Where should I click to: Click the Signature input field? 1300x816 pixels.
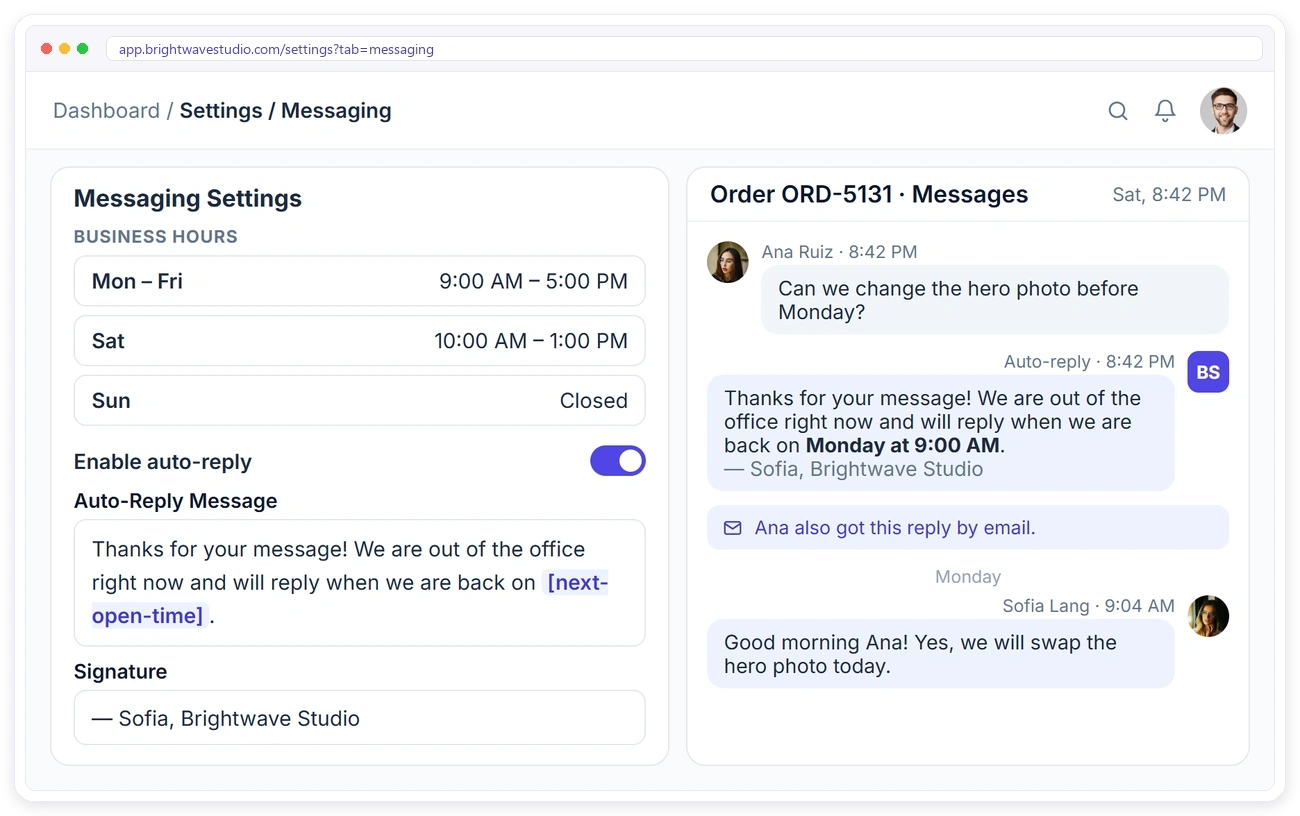[x=360, y=718]
